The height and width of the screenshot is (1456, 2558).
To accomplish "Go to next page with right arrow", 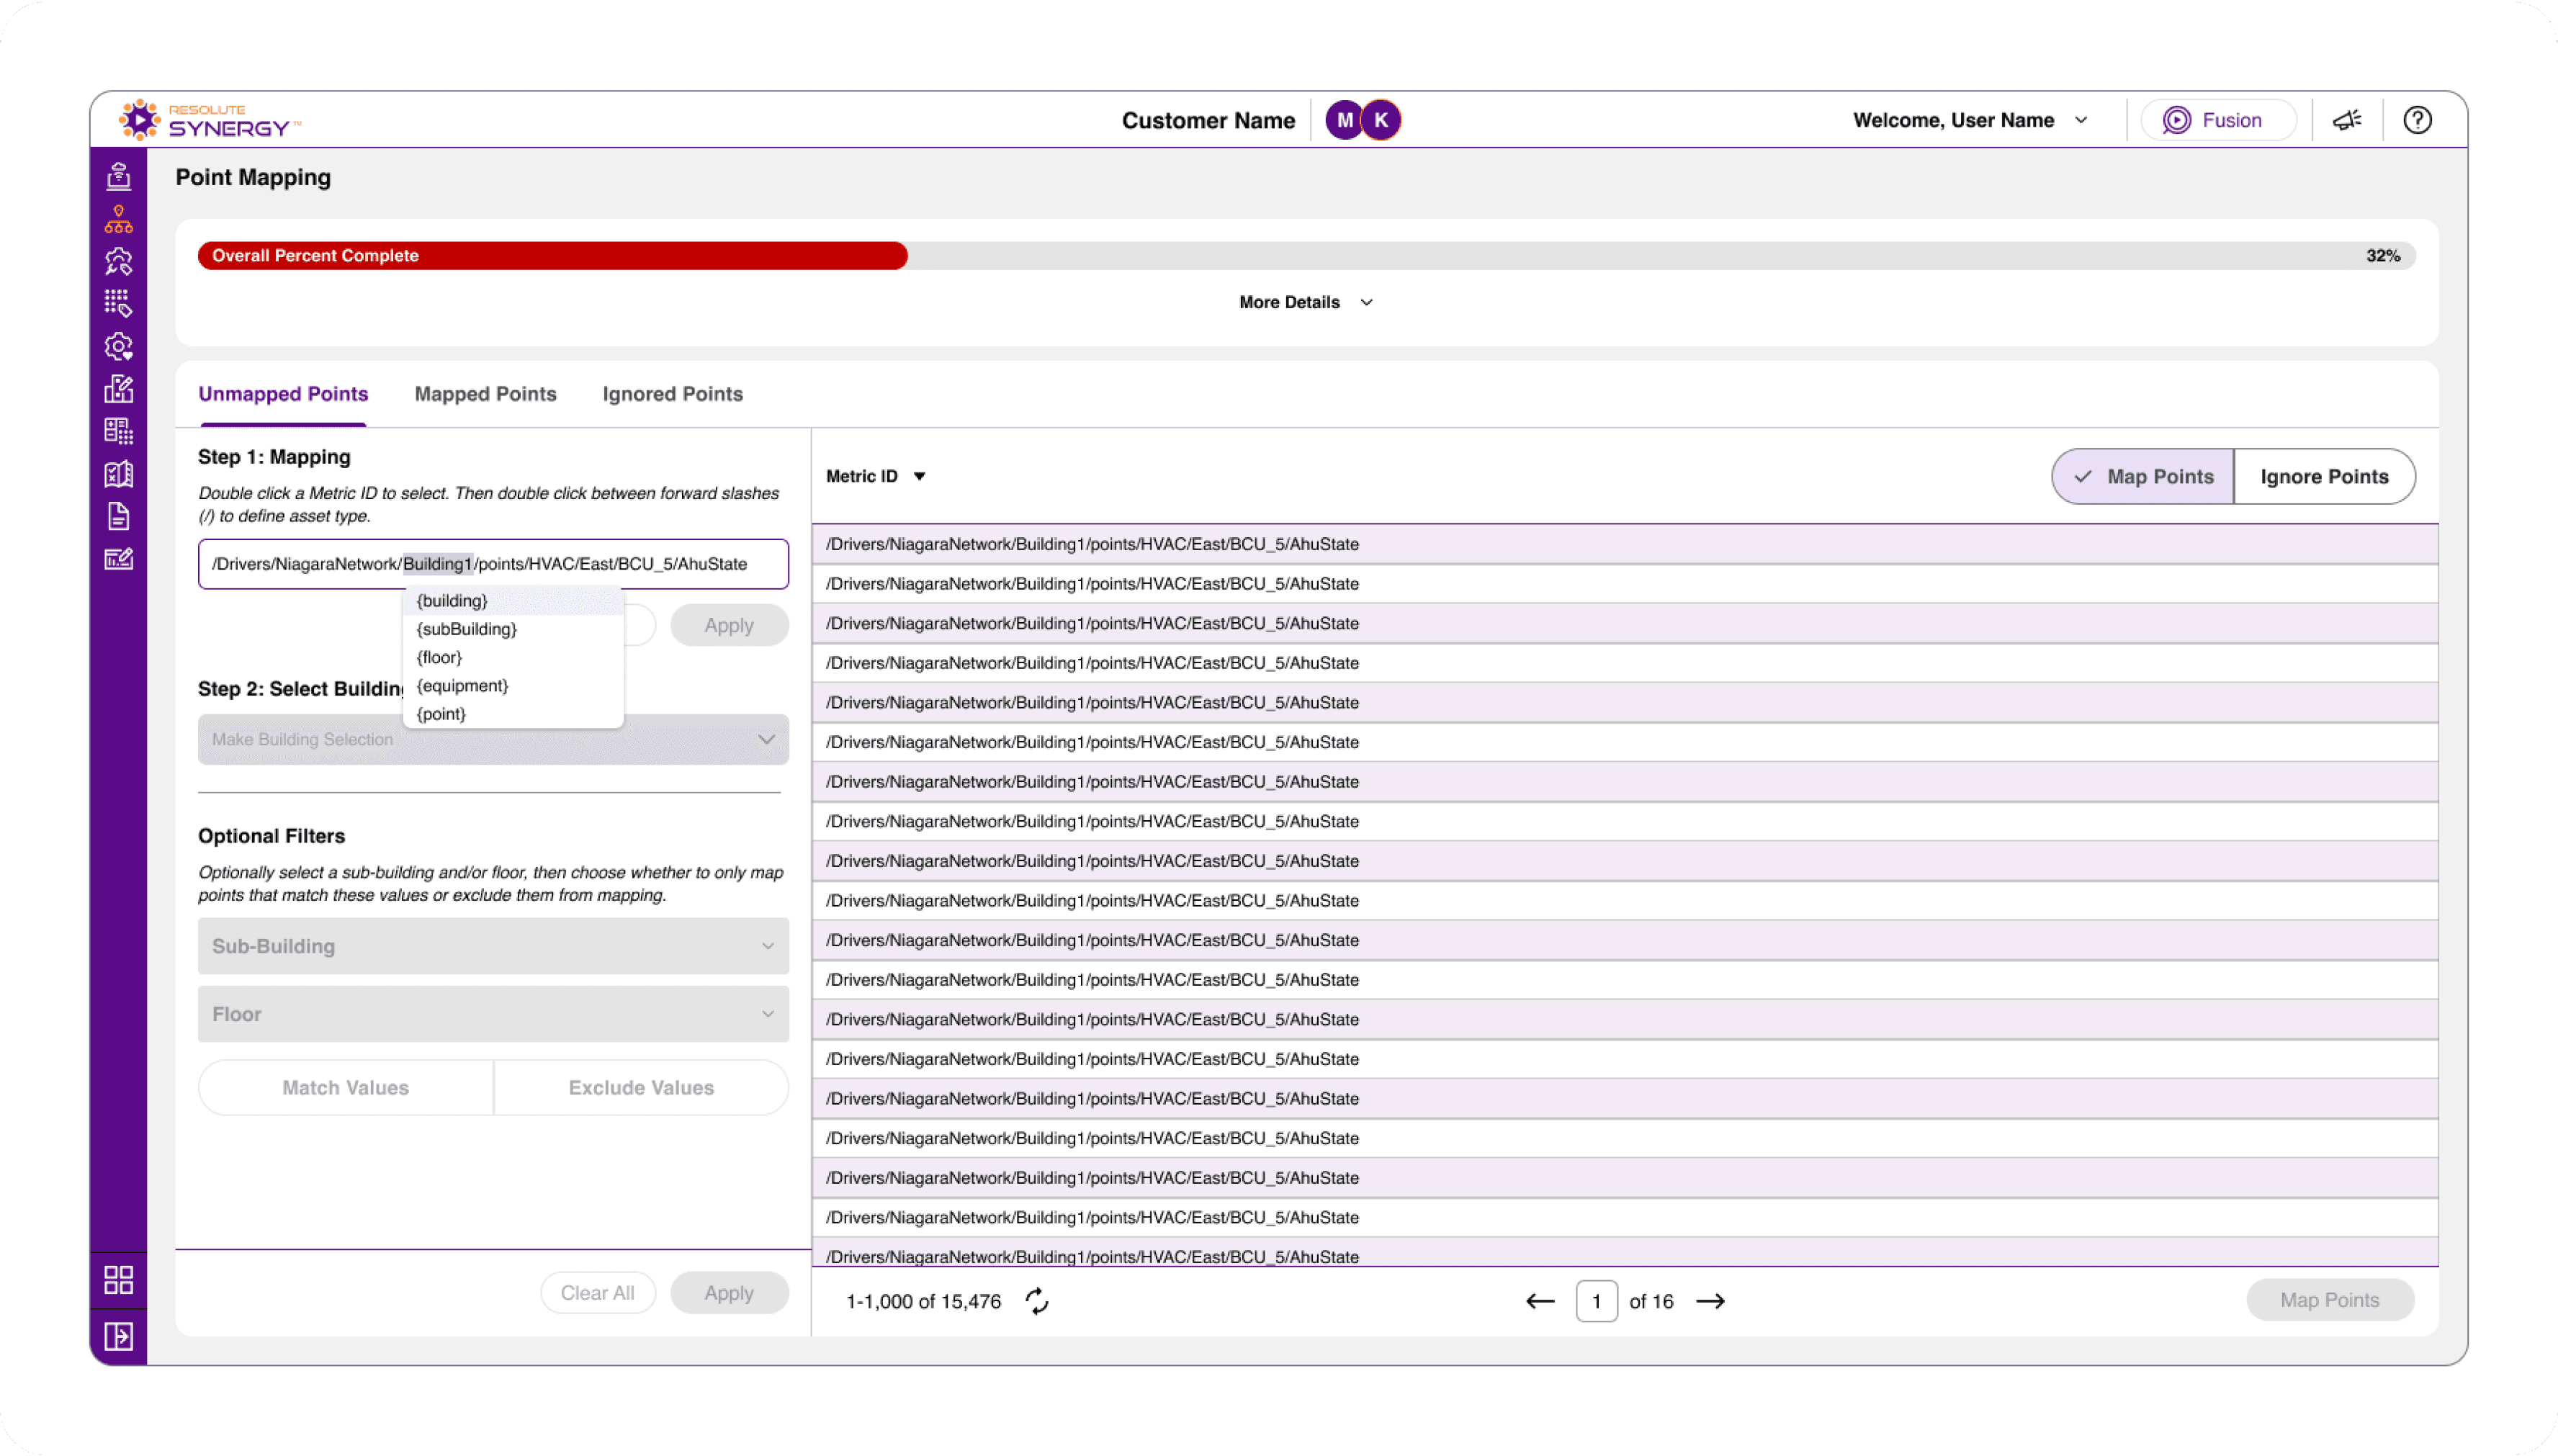I will click(1710, 1301).
